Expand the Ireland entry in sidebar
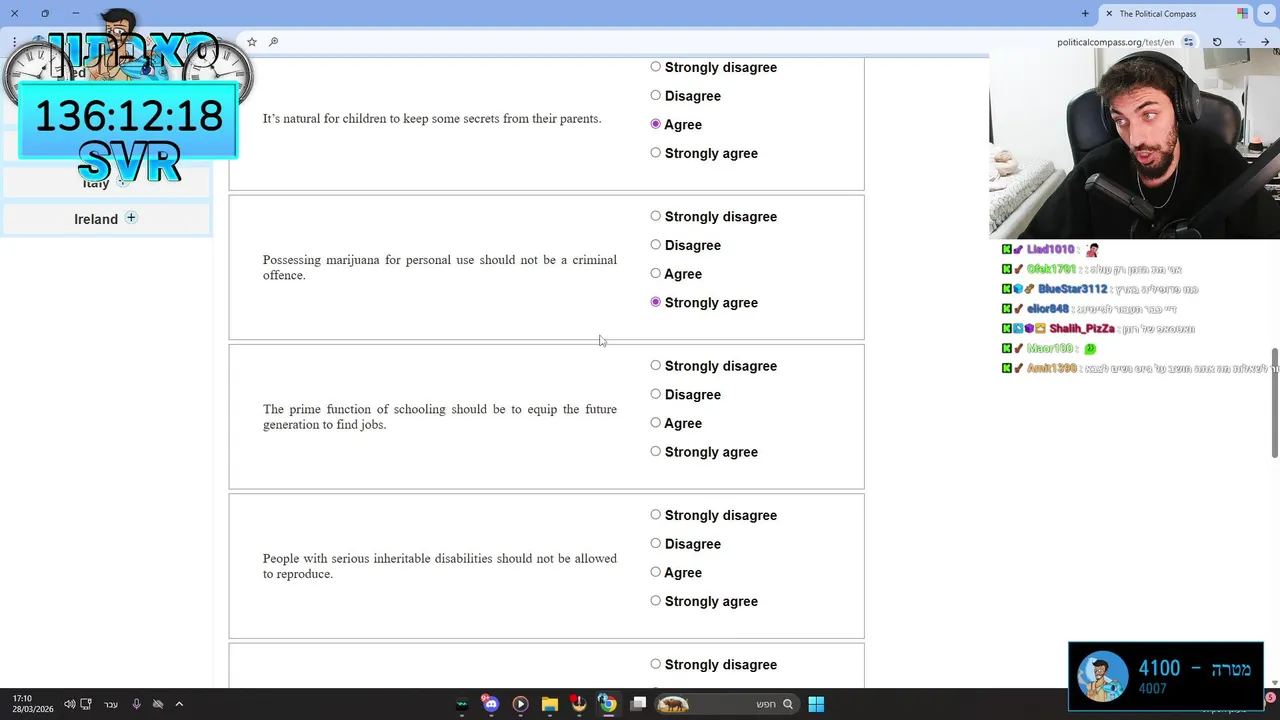This screenshot has width=1280, height=720. [x=131, y=218]
